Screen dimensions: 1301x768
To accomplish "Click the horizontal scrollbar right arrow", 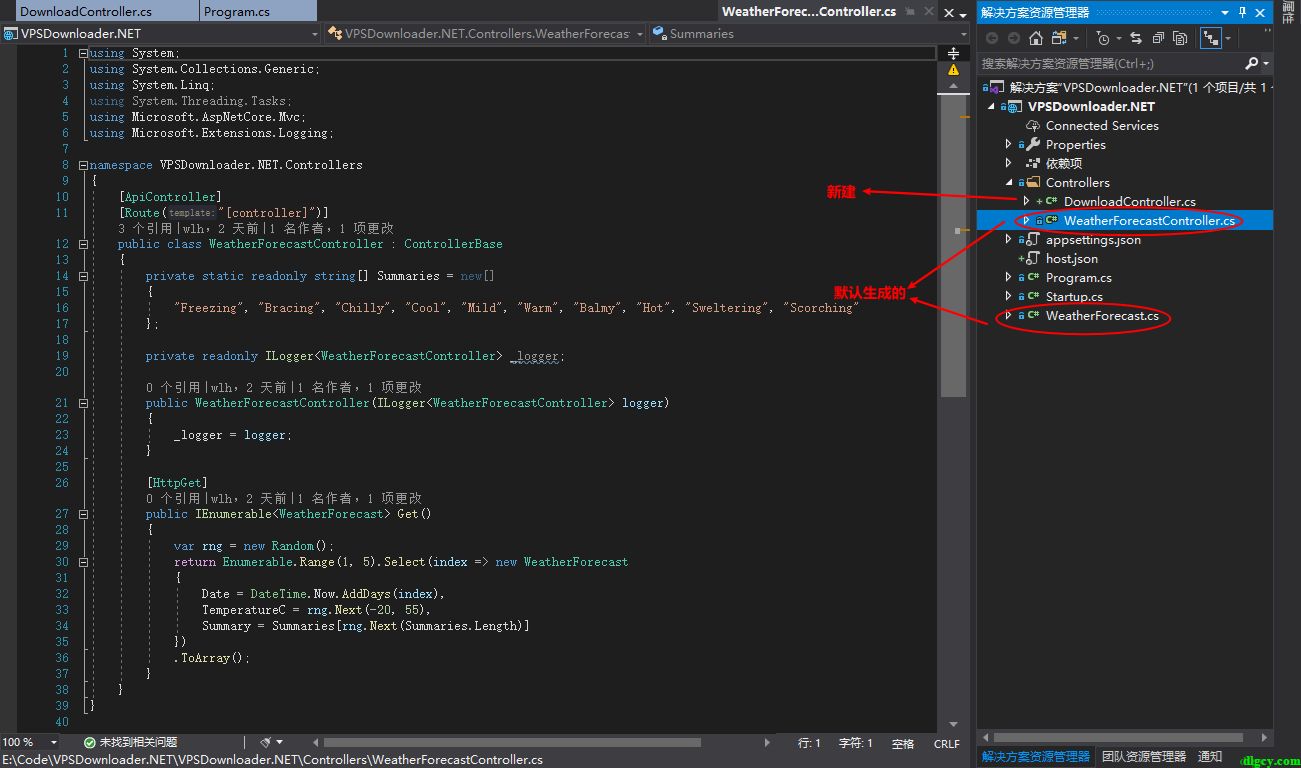I will coord(768,743).
